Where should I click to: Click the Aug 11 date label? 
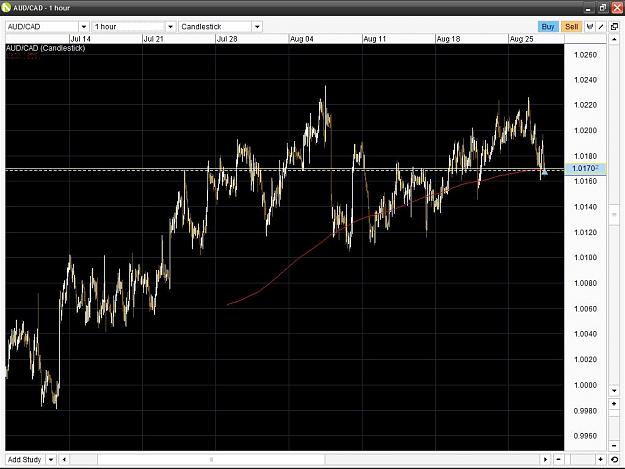click(375, 39)
